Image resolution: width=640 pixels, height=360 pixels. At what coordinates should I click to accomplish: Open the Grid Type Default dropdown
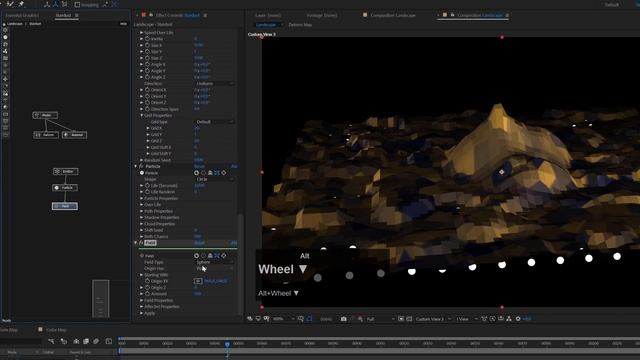(215, 122)
